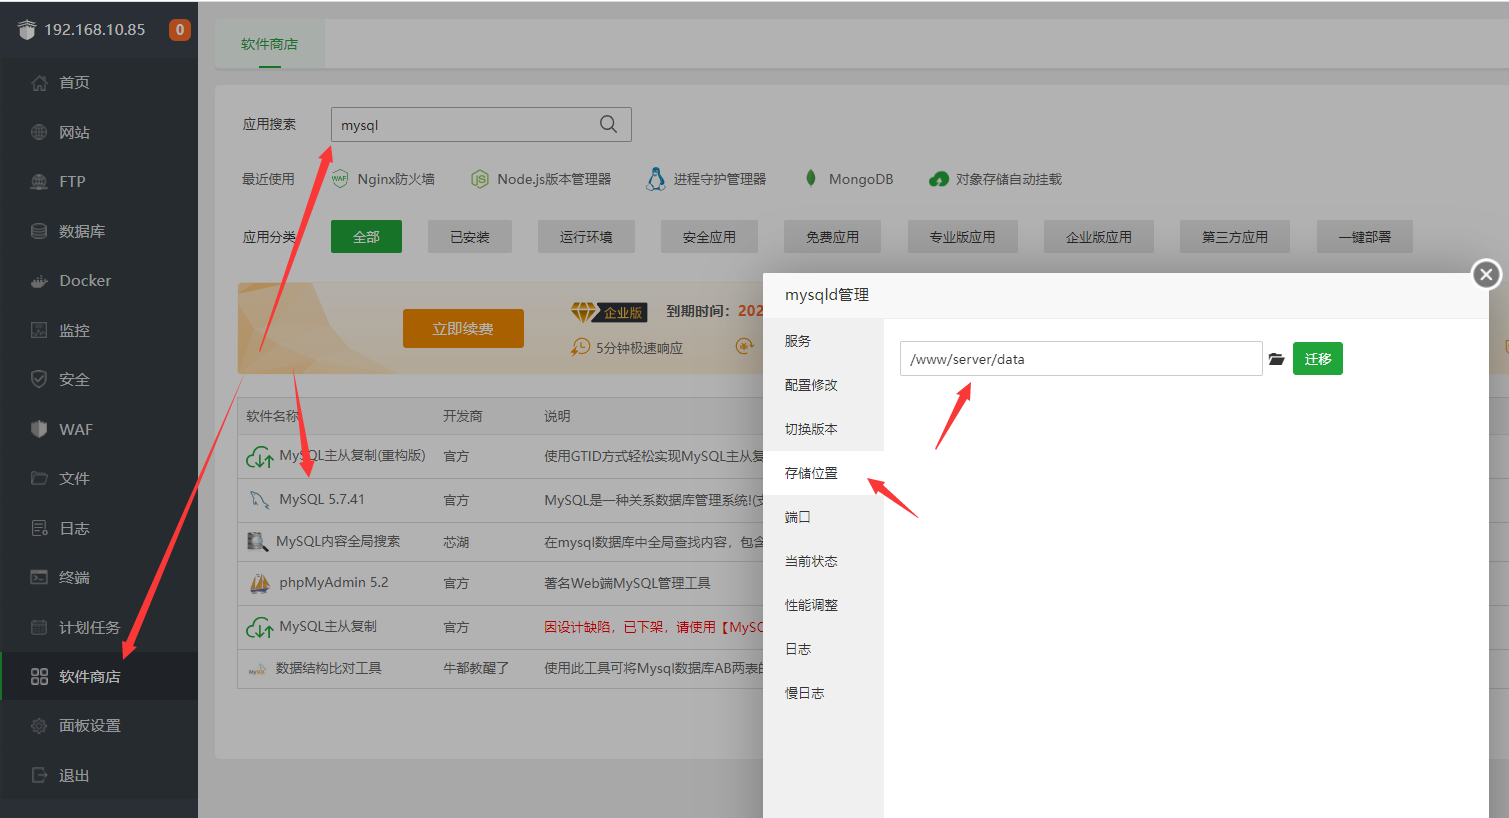Screen dimensions: 1509x818
Task: Select the 存储位置 tab
Action: 823,473
